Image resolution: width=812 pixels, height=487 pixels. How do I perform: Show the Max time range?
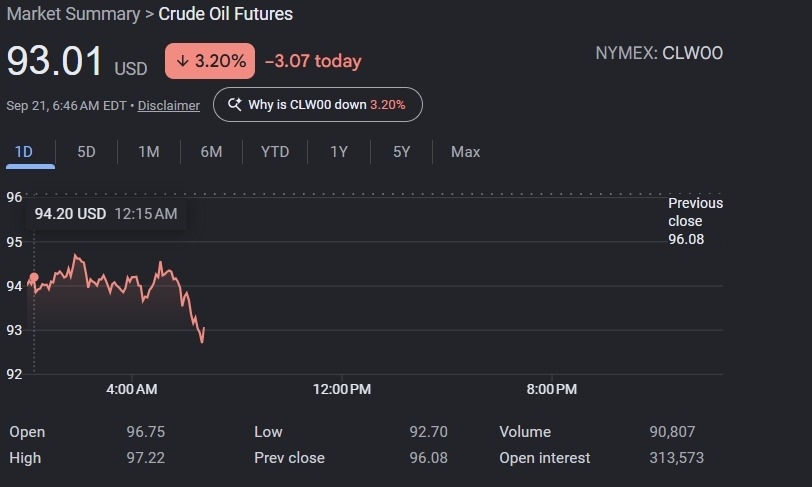pos(466,152)
